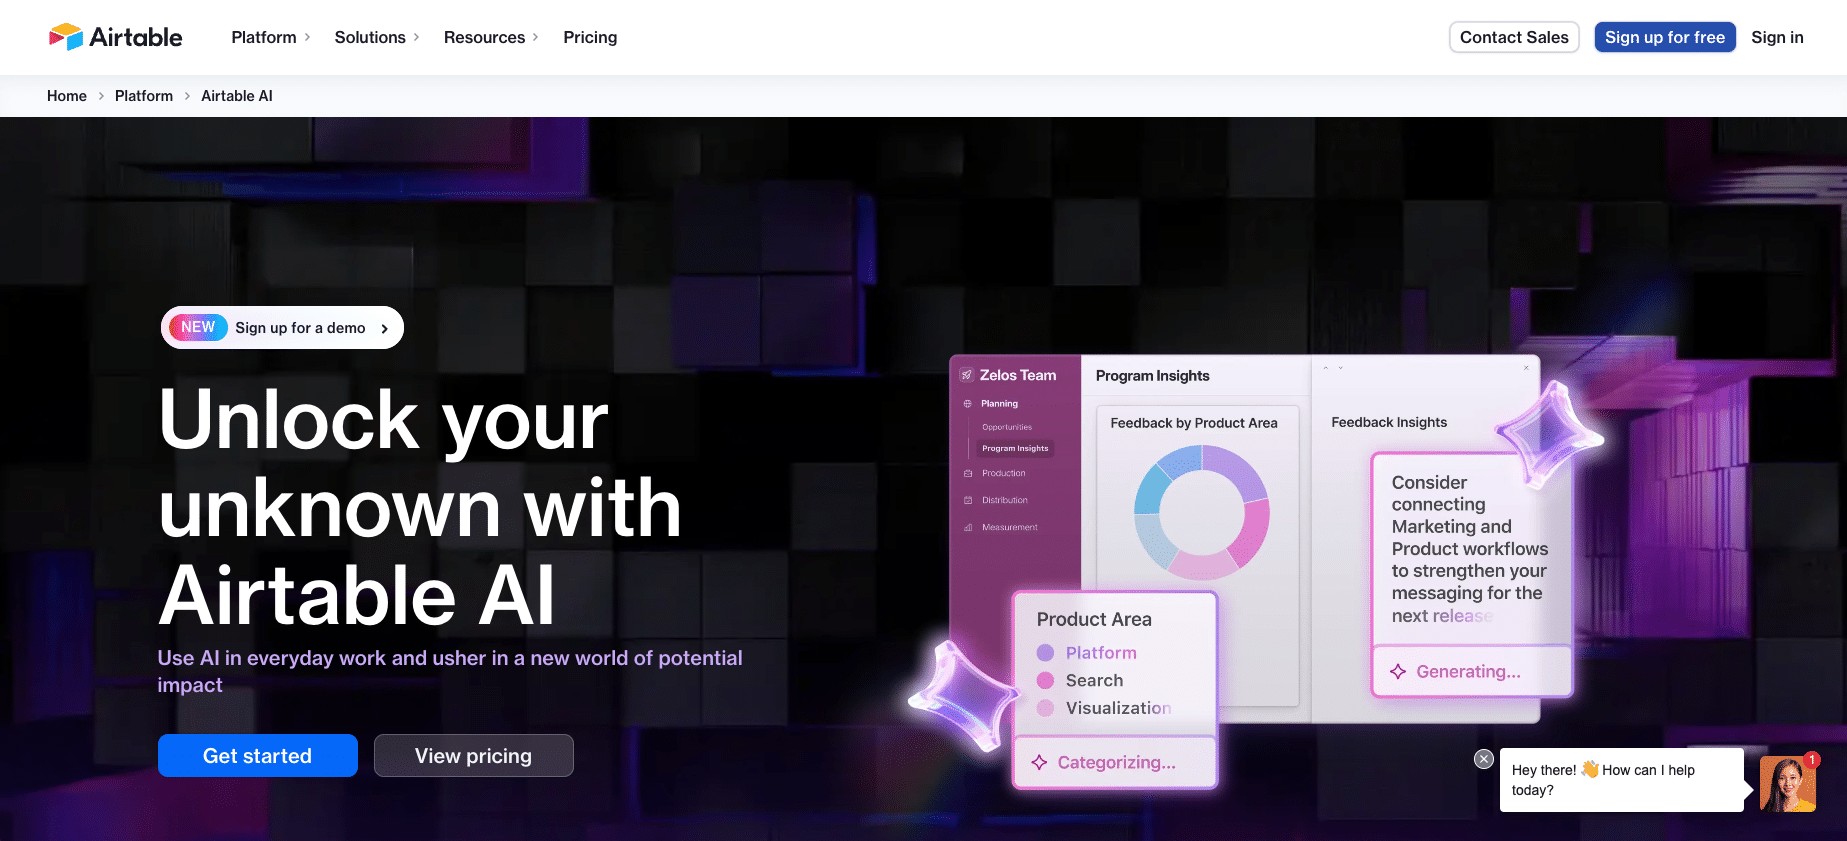Click the chat notification badge

pos(1812,760)
